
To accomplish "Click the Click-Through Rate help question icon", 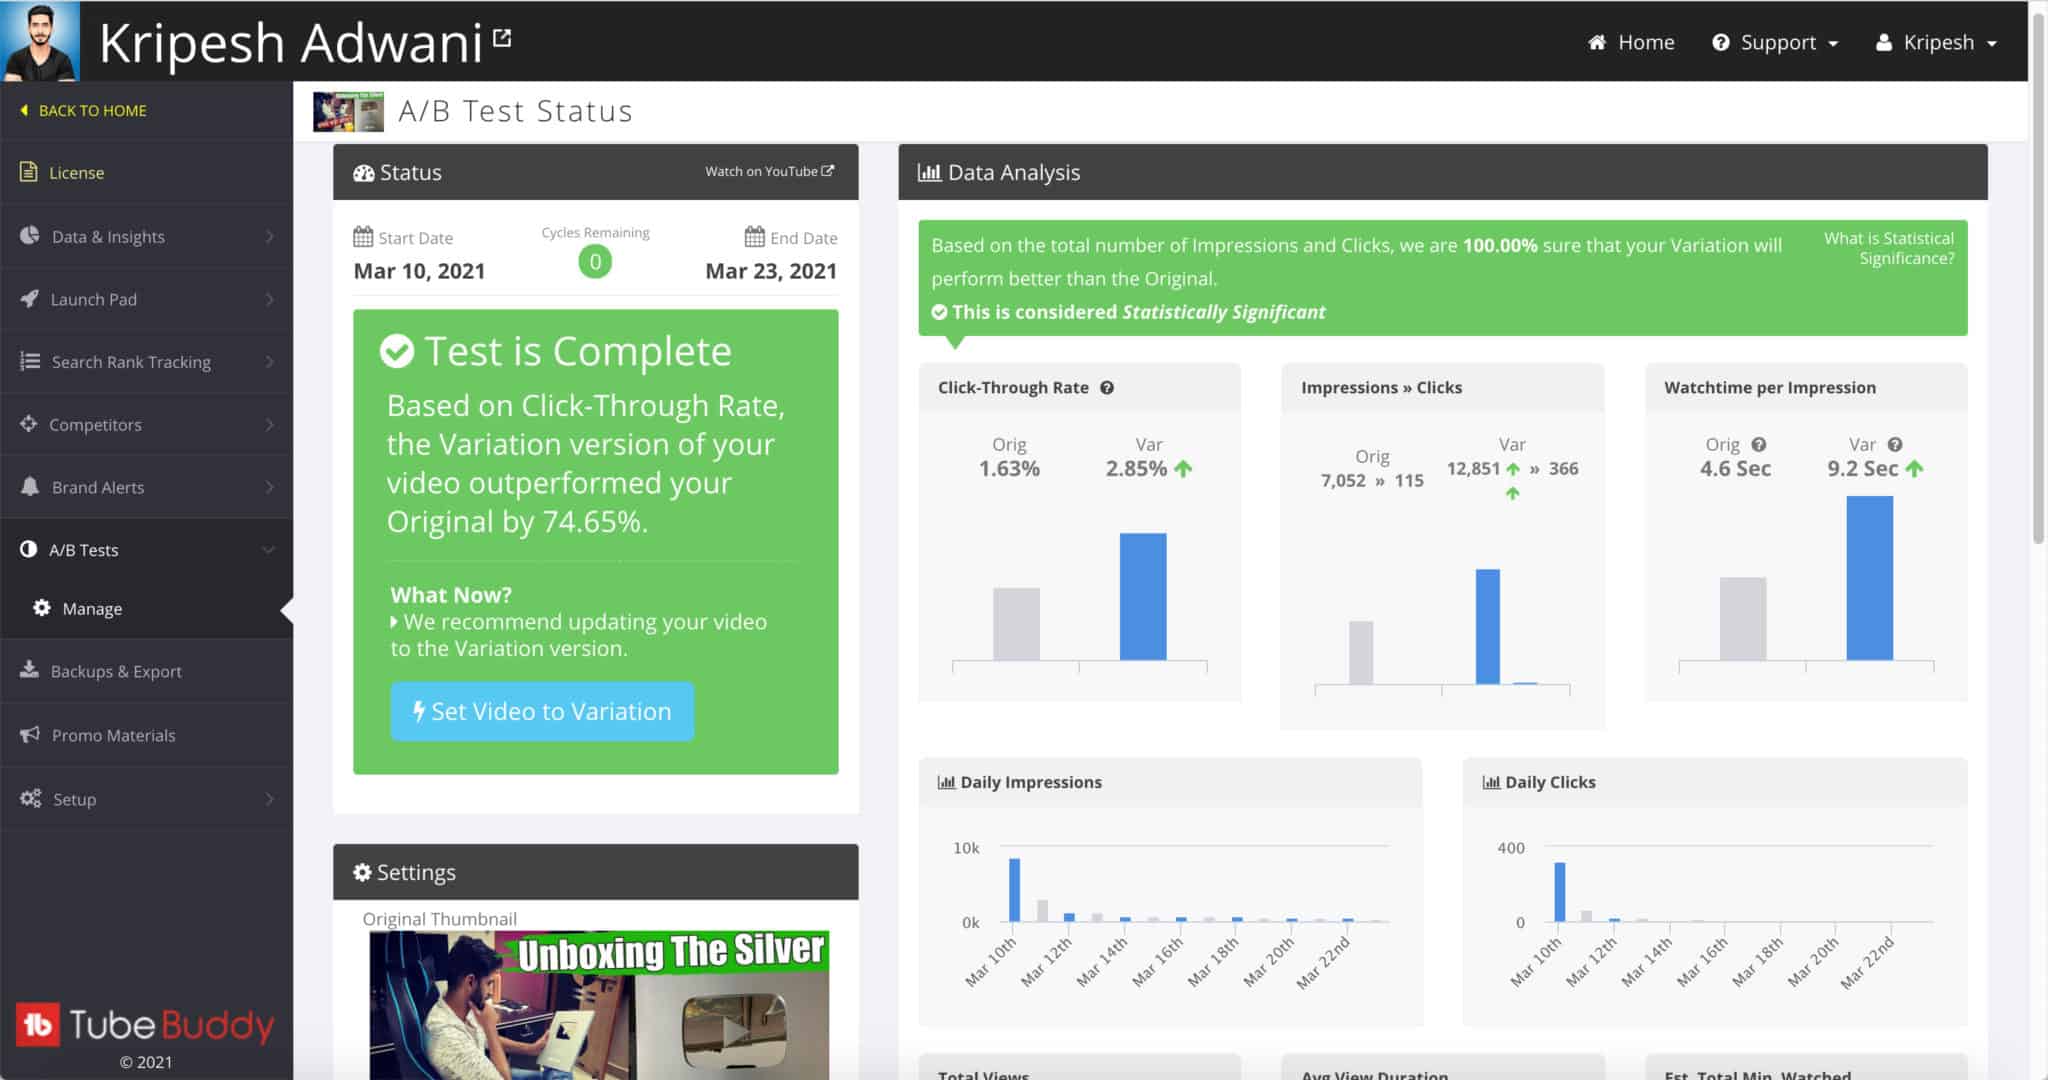I will (1107, 388).
